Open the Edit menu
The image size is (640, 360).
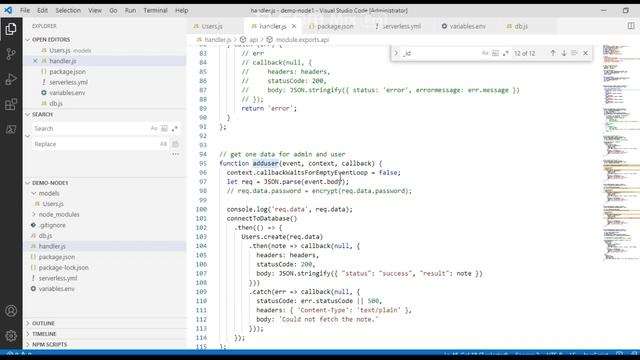[42, 10]
